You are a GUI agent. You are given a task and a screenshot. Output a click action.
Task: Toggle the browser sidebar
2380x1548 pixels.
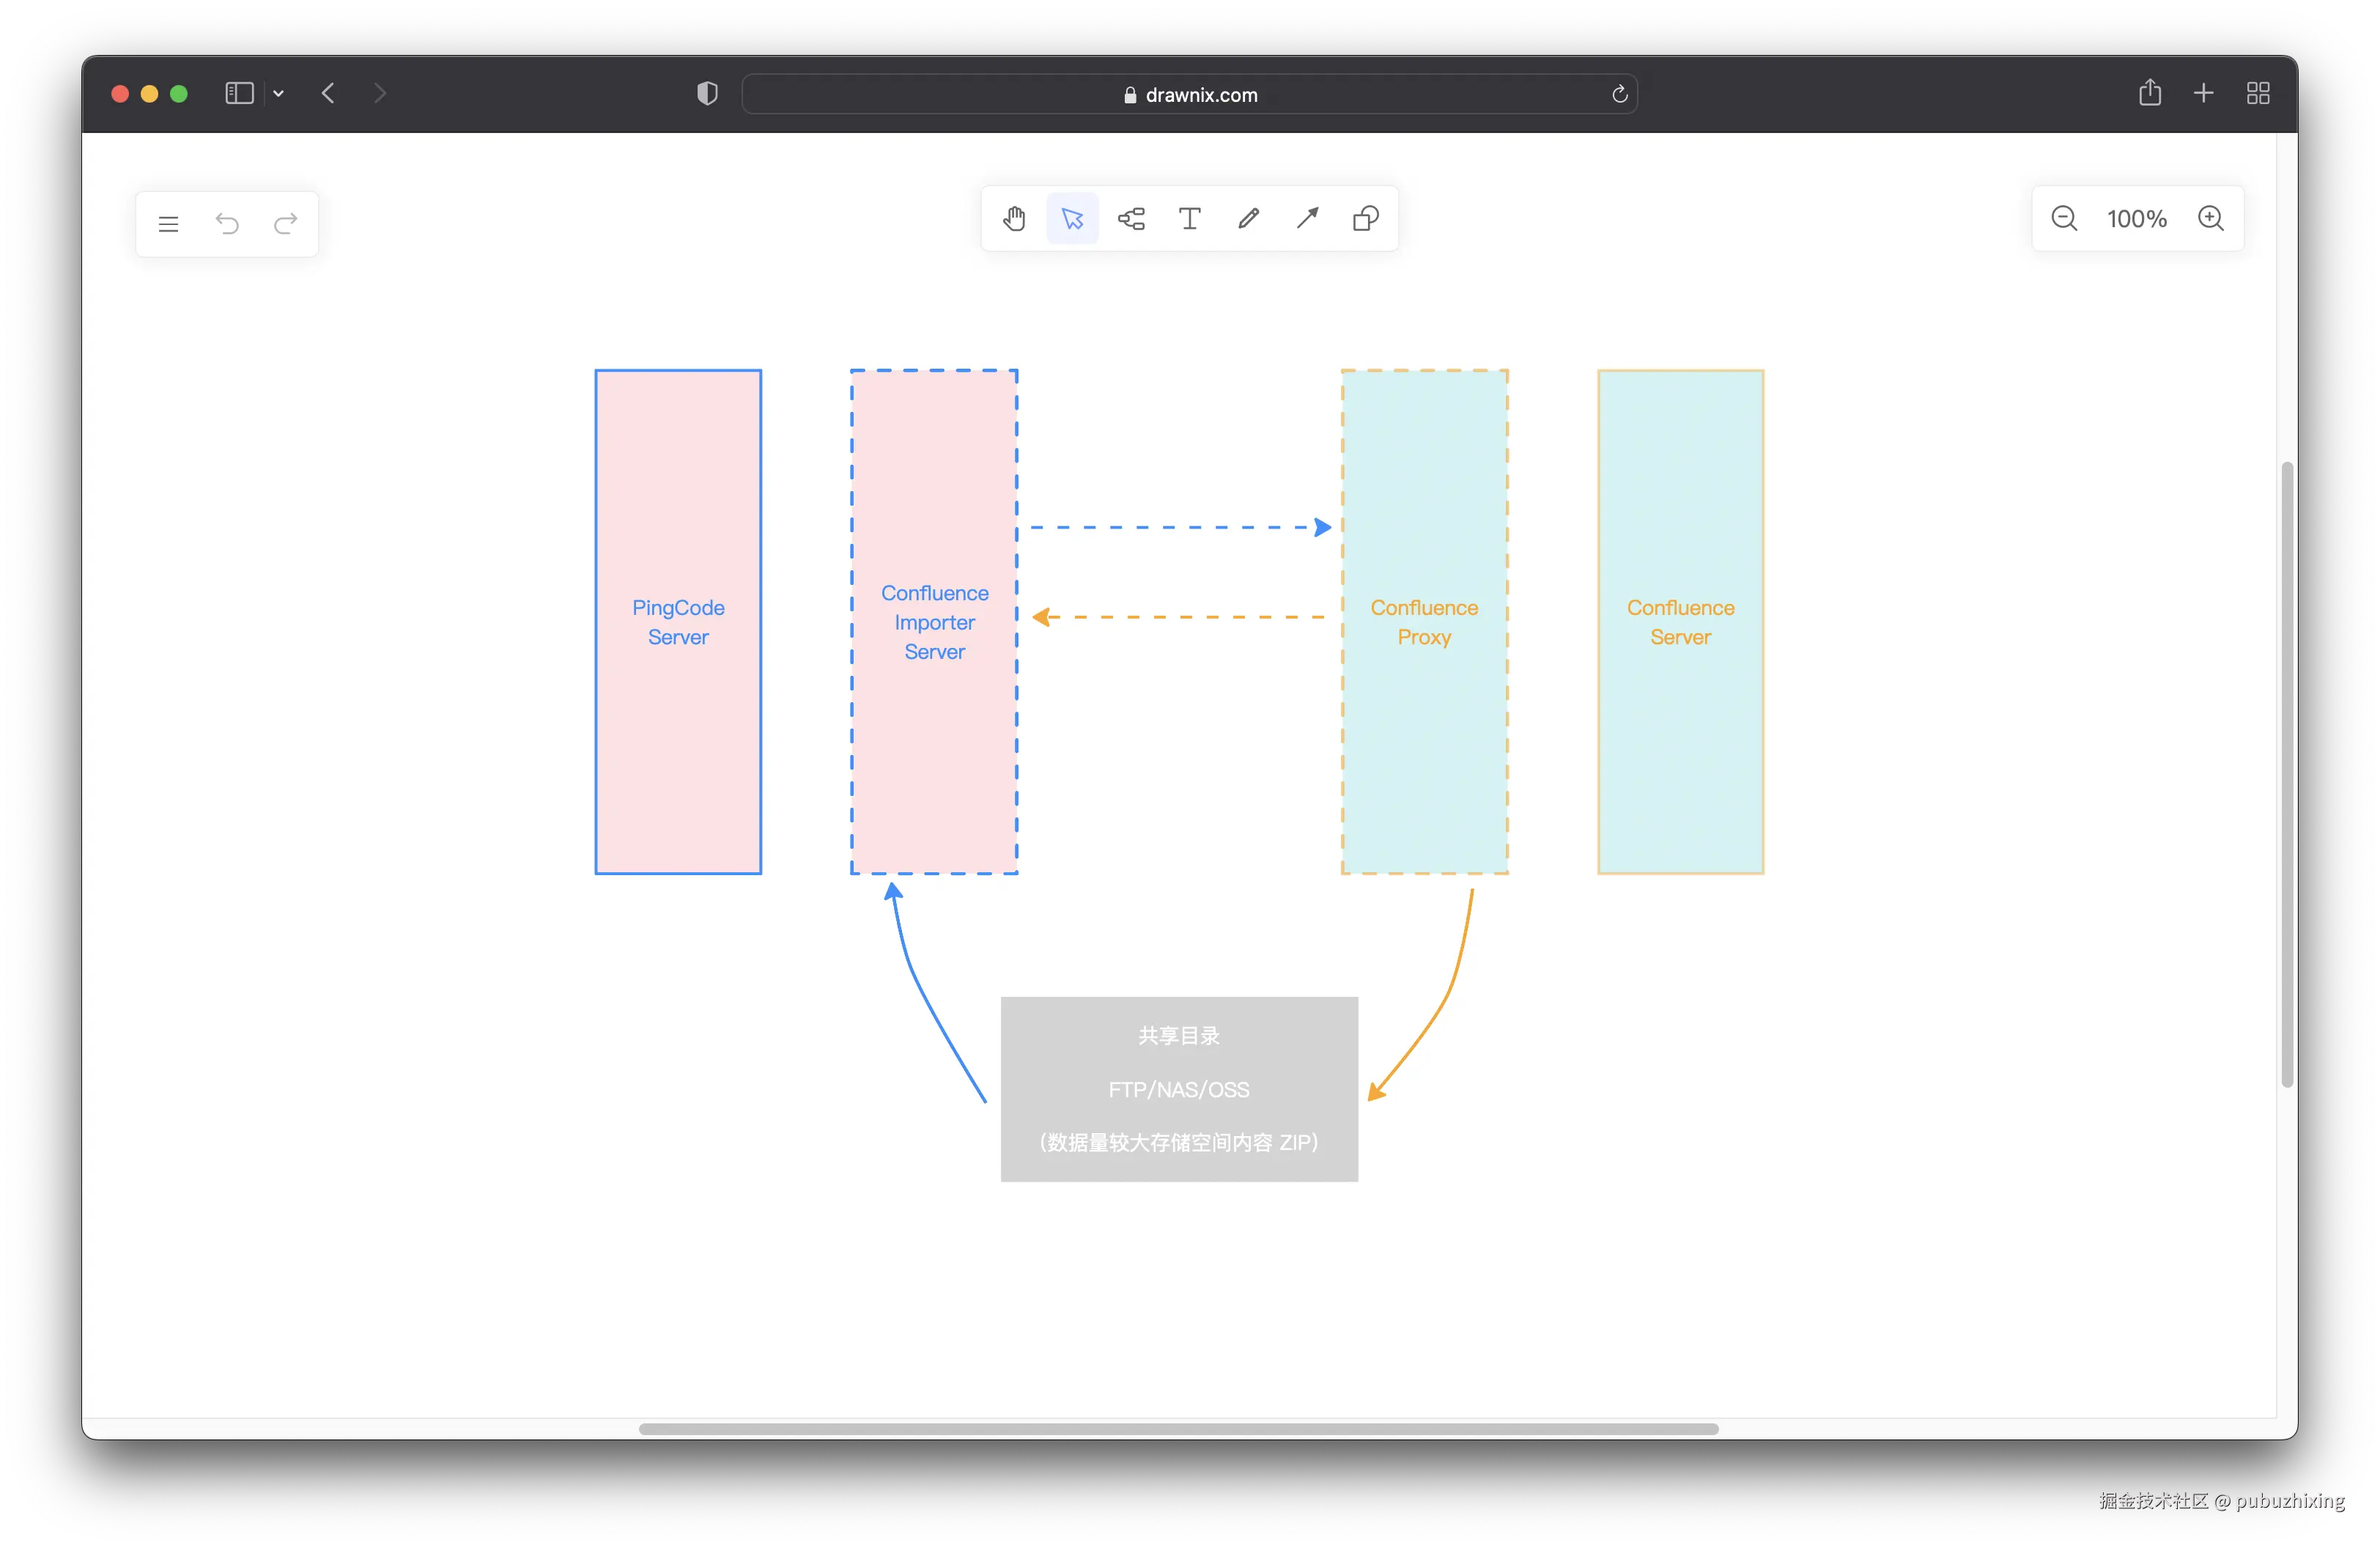point(239,94)
